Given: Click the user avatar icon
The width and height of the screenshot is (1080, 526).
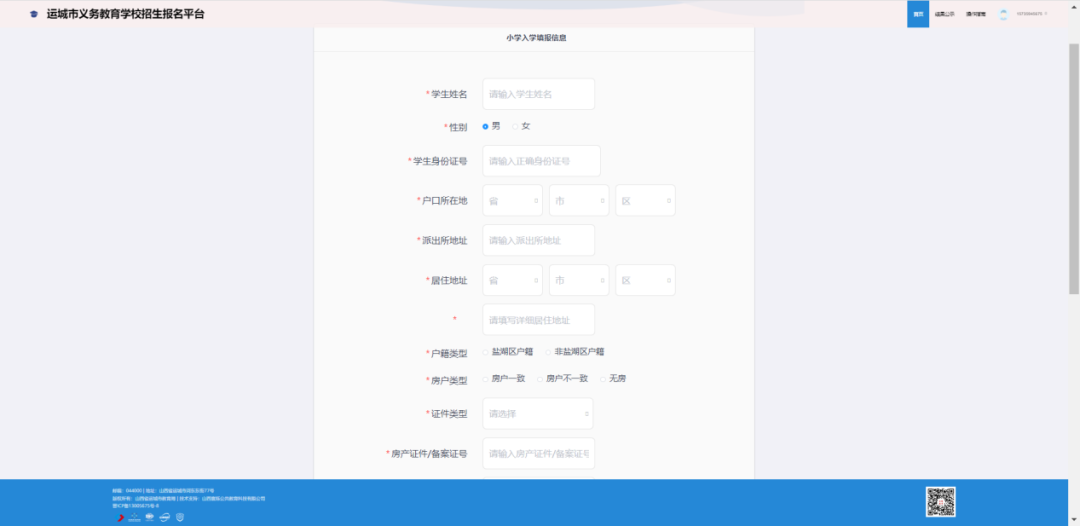Looking at the screenshot, I should click(1002, 14).
